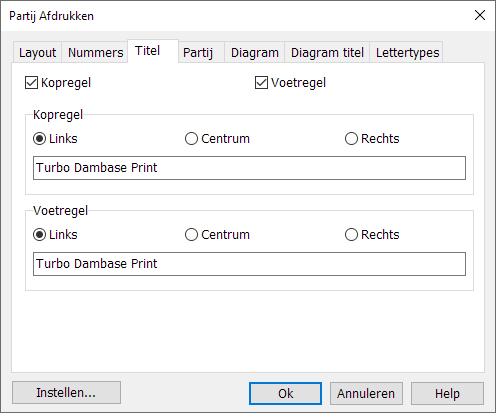
Task: Click the Voetregel text input field
Action: coord(249,264)
